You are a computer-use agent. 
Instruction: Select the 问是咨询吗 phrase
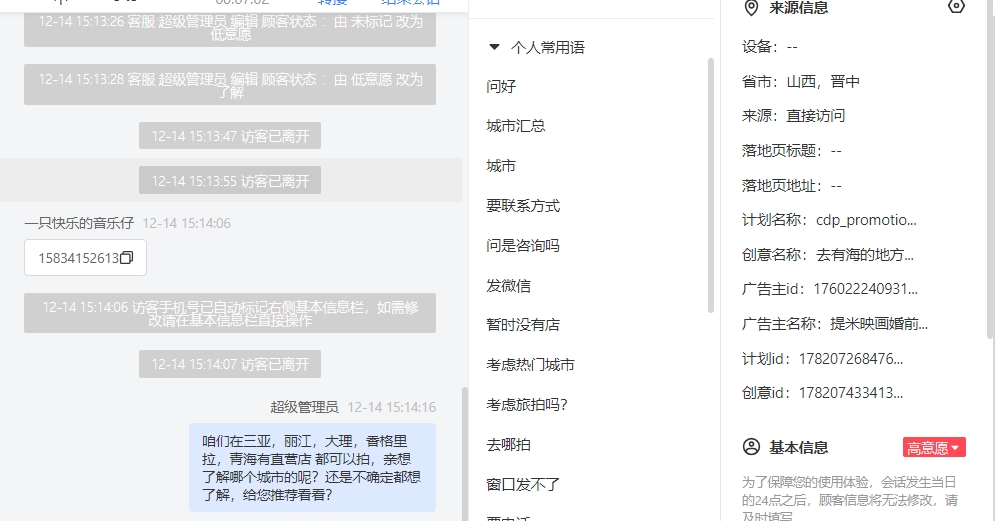coord(524,246)
